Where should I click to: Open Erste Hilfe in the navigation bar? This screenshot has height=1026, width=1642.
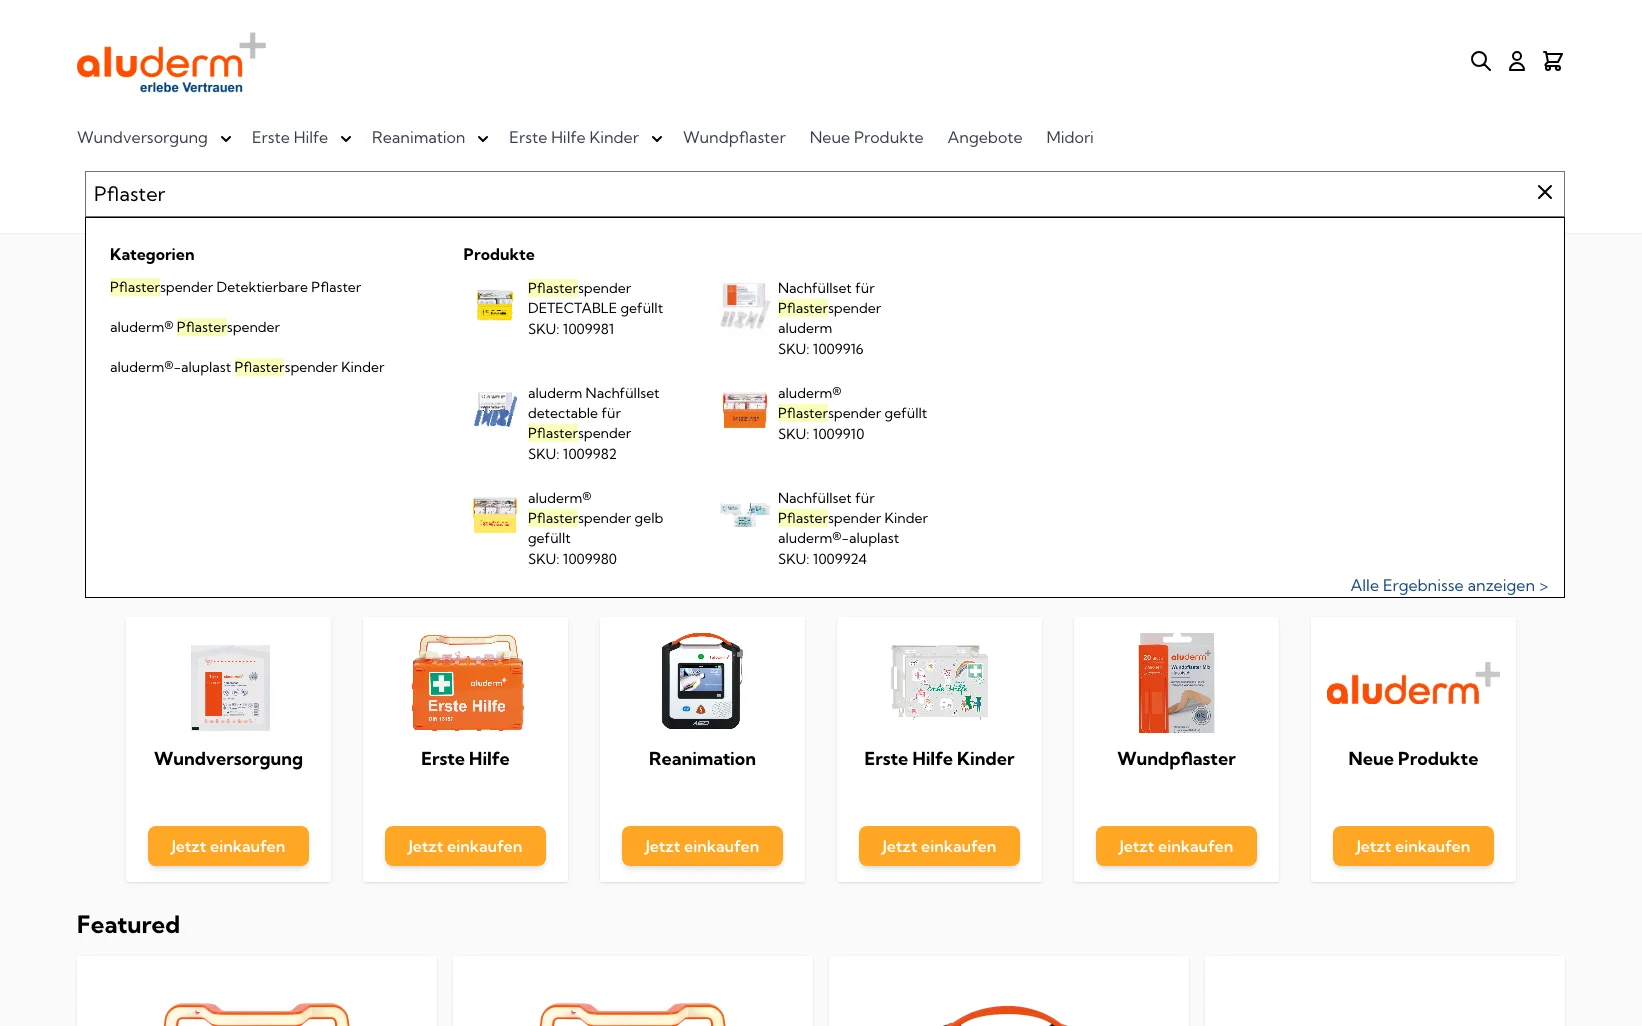tap(290, 138)
